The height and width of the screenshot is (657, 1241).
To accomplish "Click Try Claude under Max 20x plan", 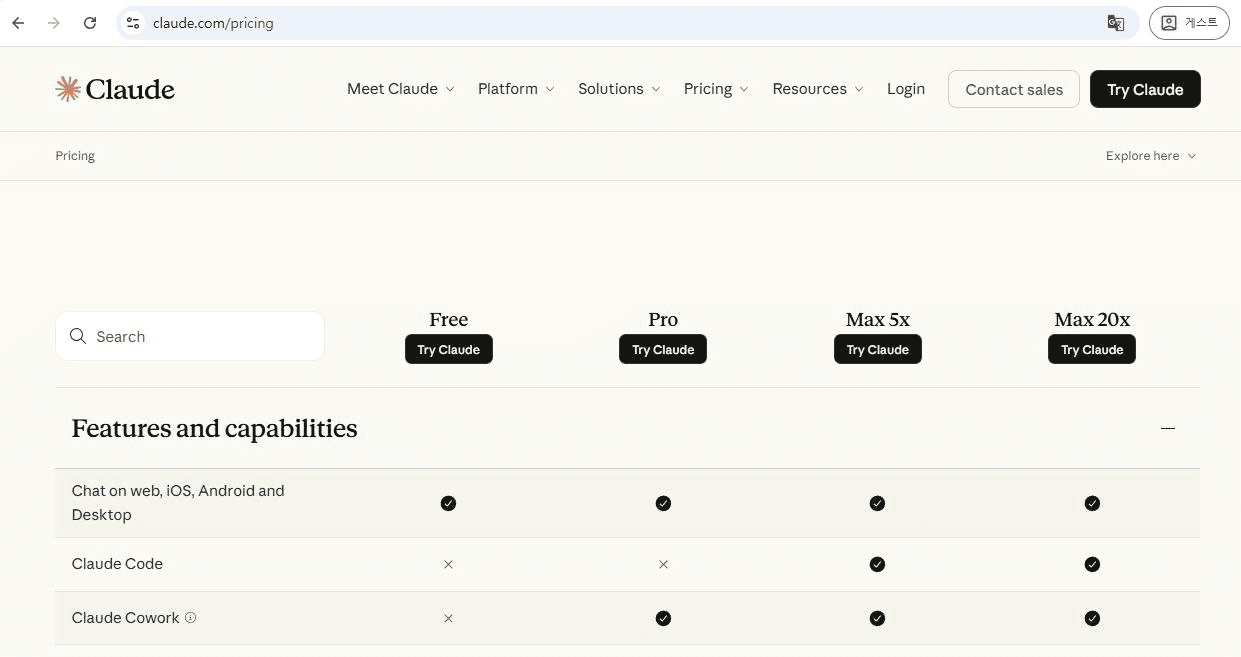I will (x=1091, y=350).
